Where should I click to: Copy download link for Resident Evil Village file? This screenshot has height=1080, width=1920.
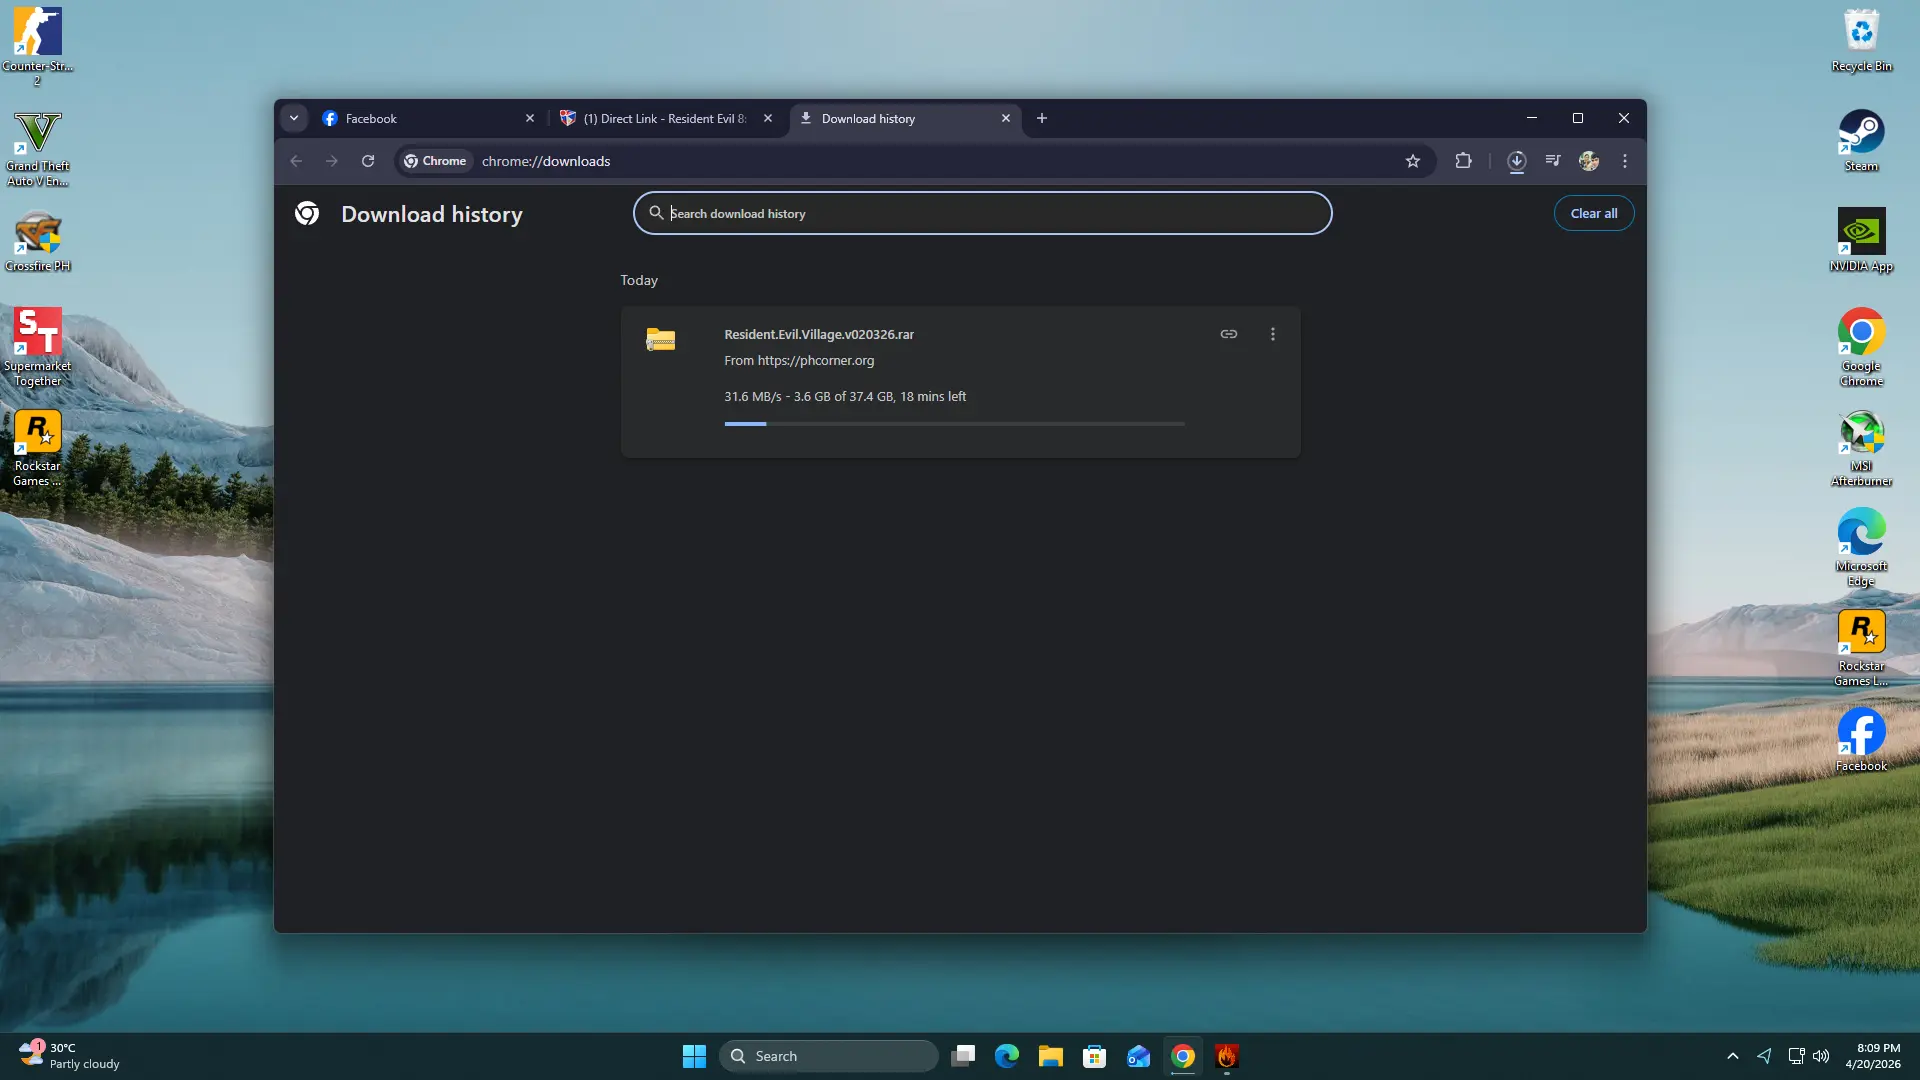[x=1228, y=334]
